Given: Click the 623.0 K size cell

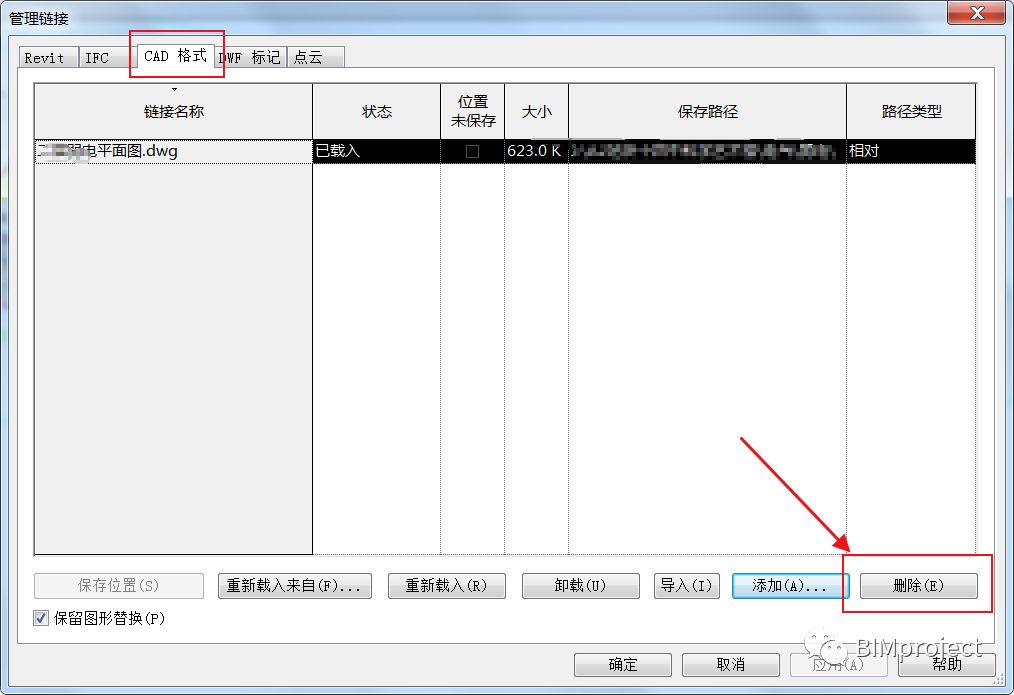Looking at the screenshot, I should (x=536, y=151).
